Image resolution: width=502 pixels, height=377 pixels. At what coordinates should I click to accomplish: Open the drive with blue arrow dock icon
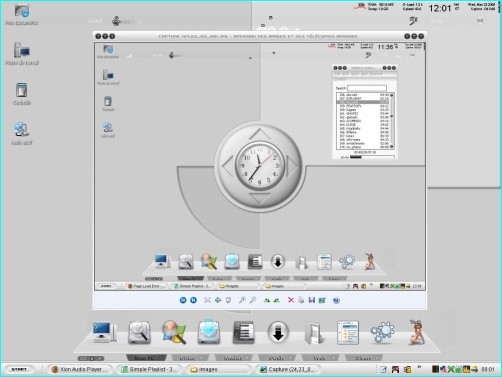click(209, 332)
